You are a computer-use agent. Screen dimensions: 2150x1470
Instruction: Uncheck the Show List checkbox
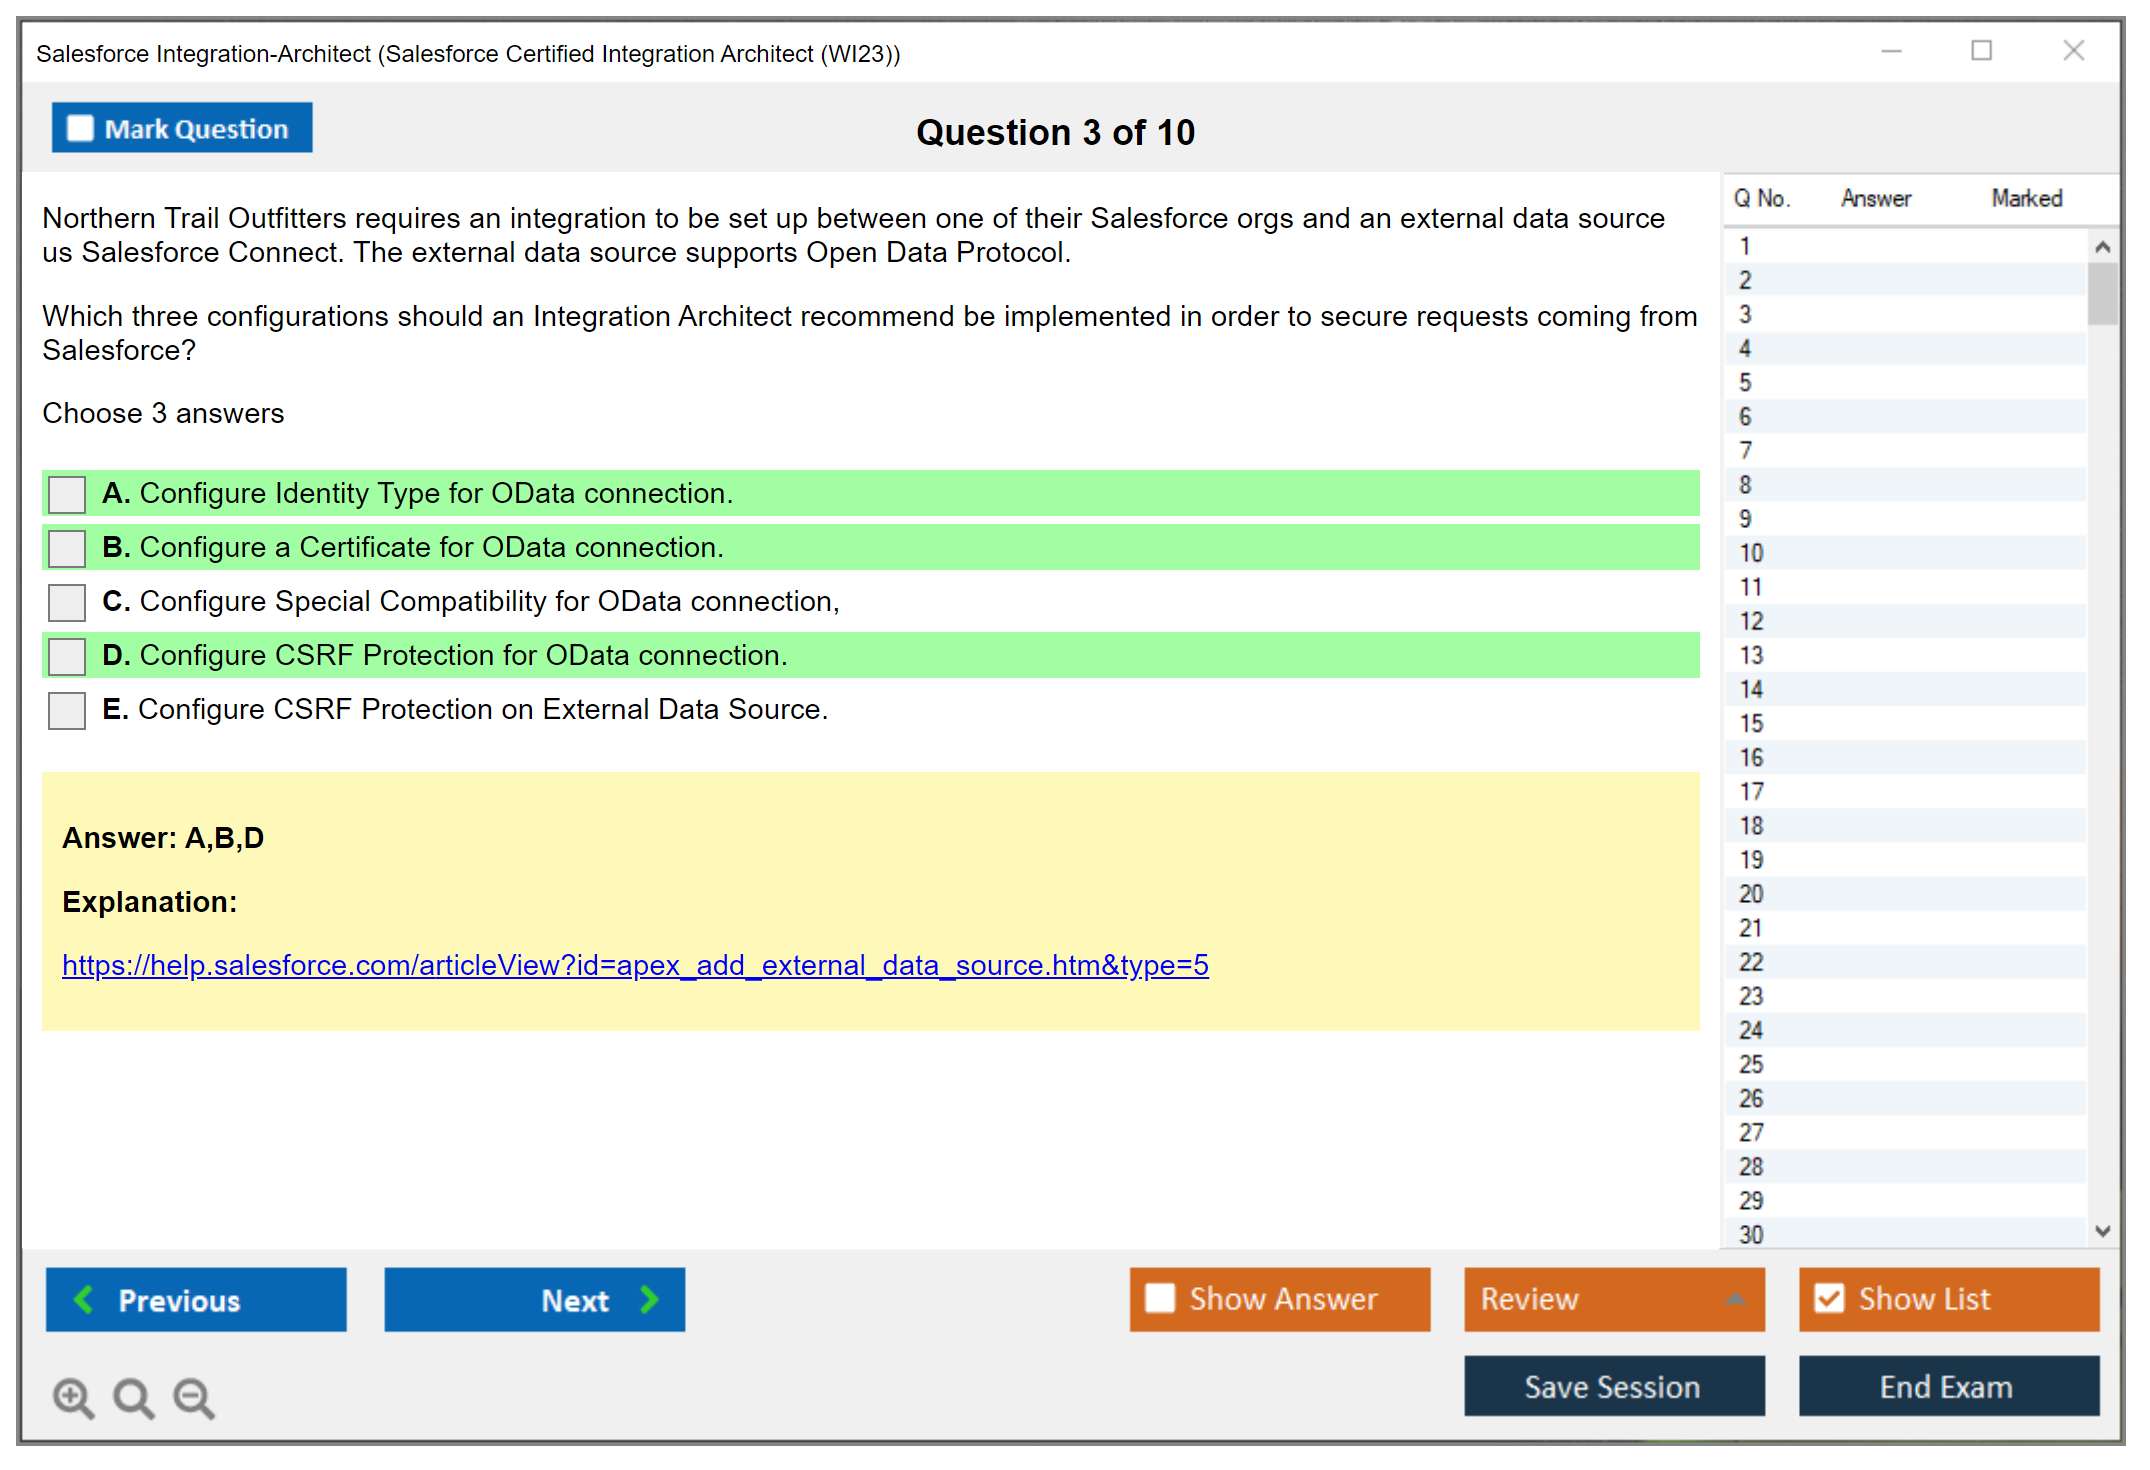[x=1829, y=1298]
